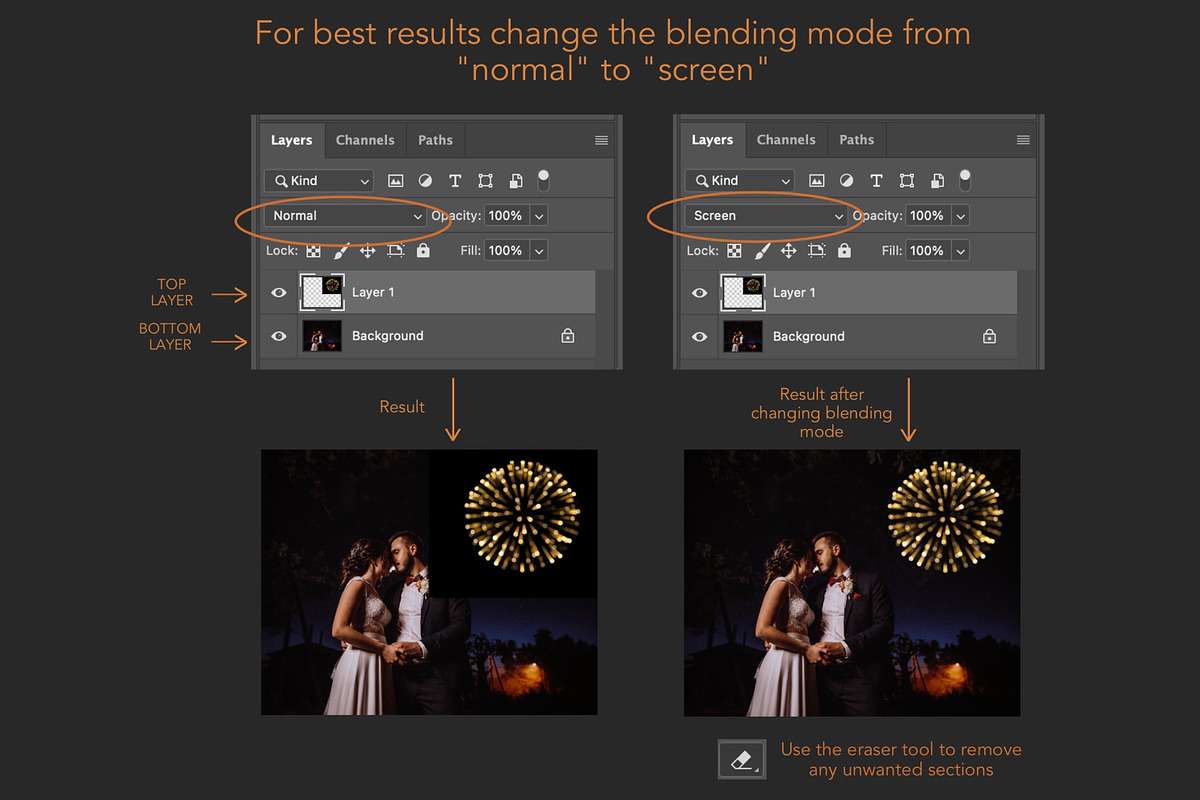Expand the Fill arrow in the Screen-mode panel

pyautogui.click(x=960, y=251)
